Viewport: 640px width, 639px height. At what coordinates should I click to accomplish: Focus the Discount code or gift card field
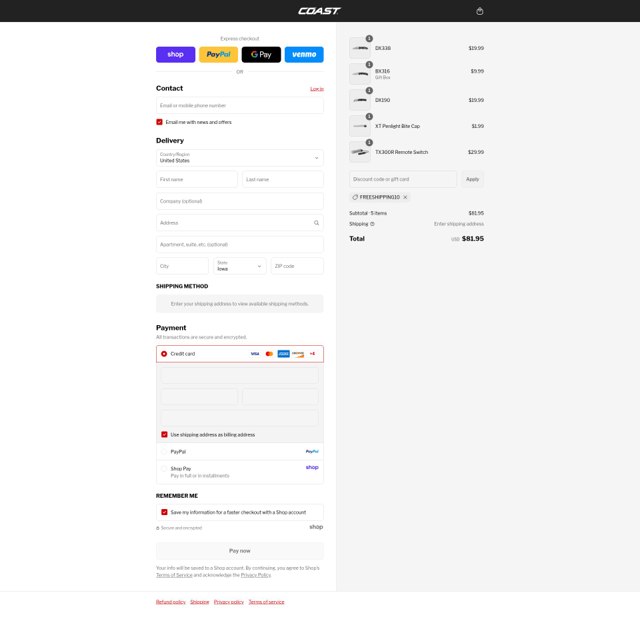pos(403,179)
